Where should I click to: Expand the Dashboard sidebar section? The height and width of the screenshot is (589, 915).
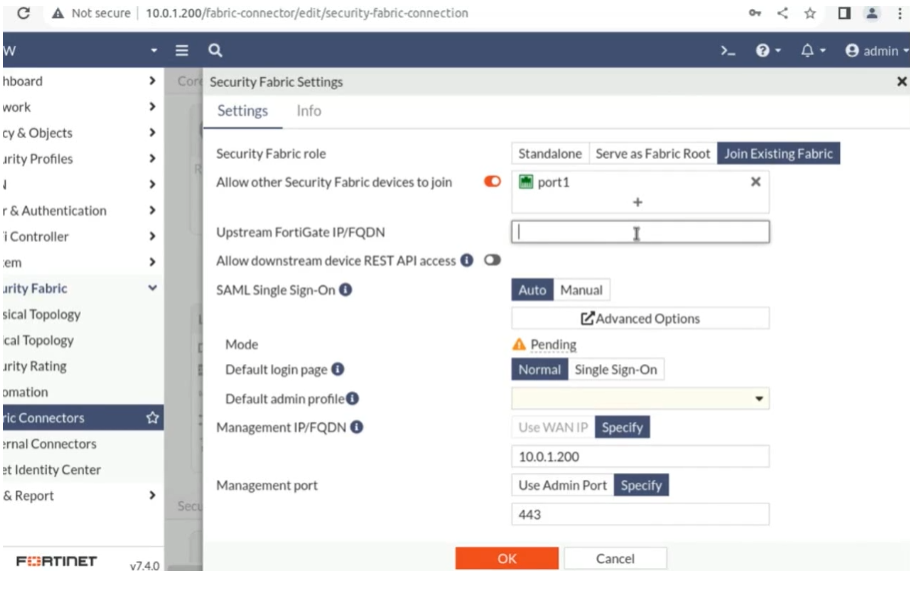pyautogui.click(x=152, y=81)
